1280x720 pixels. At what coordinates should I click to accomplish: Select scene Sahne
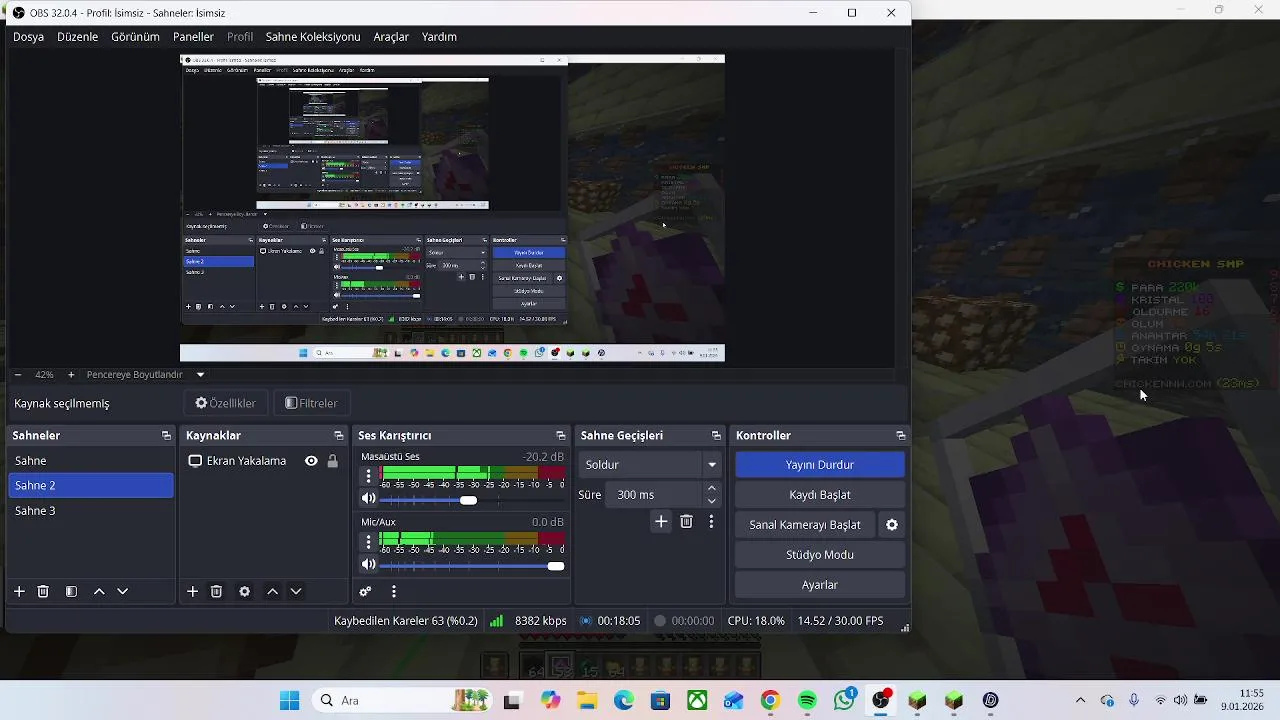[x=91, y=461]
